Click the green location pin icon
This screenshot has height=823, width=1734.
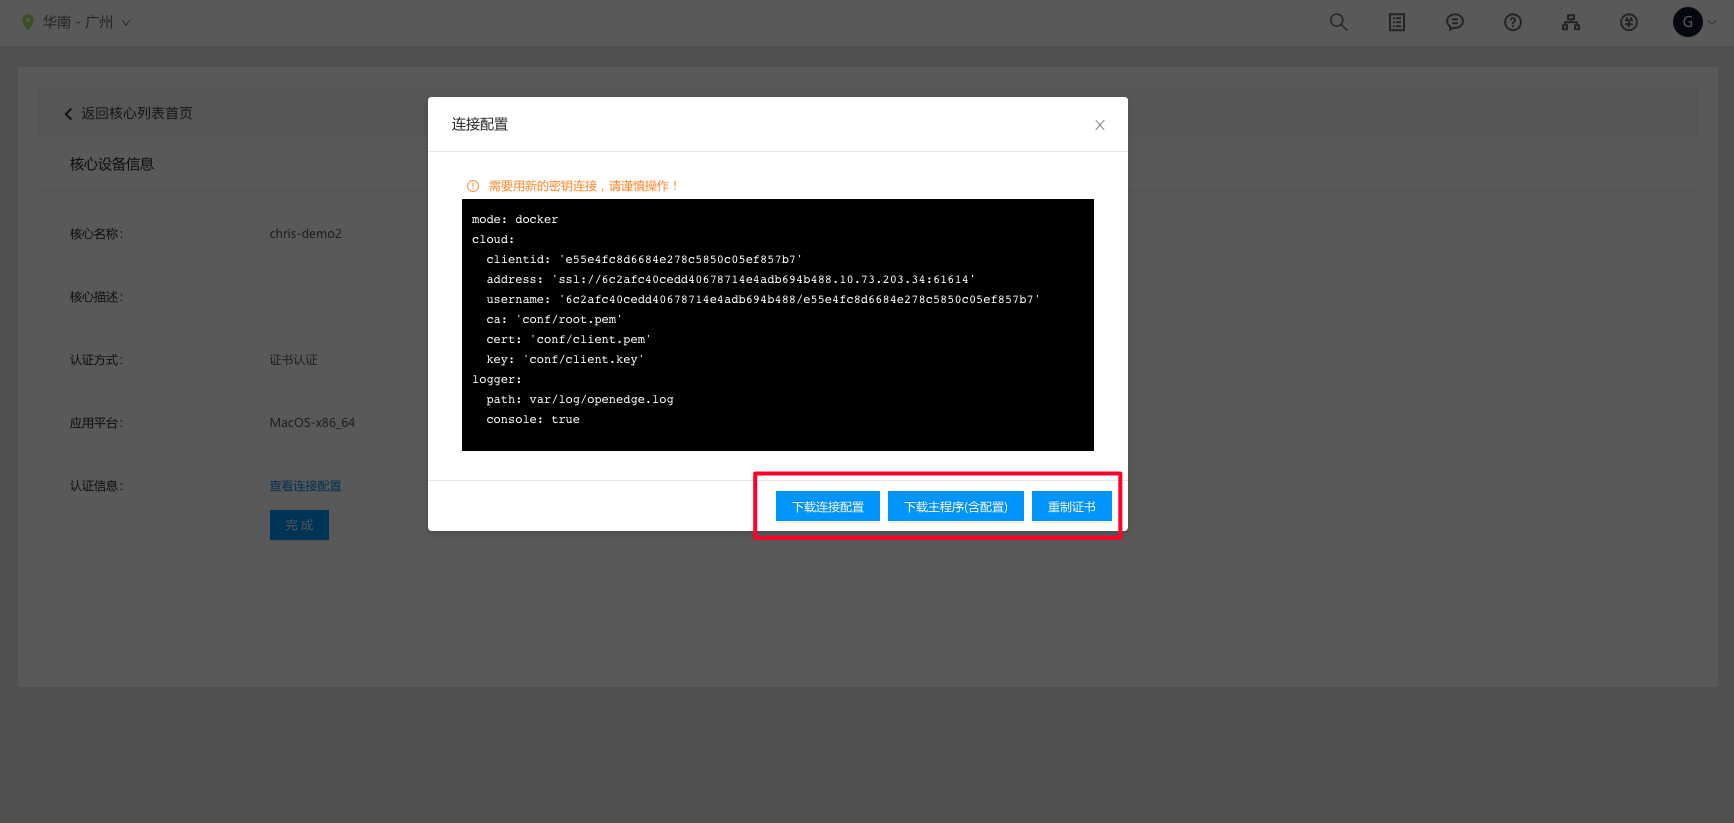tap(28, 22)
